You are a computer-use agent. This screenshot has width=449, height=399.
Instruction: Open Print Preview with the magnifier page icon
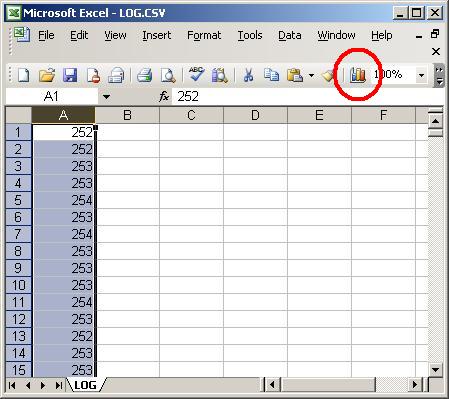pos(168,75)
